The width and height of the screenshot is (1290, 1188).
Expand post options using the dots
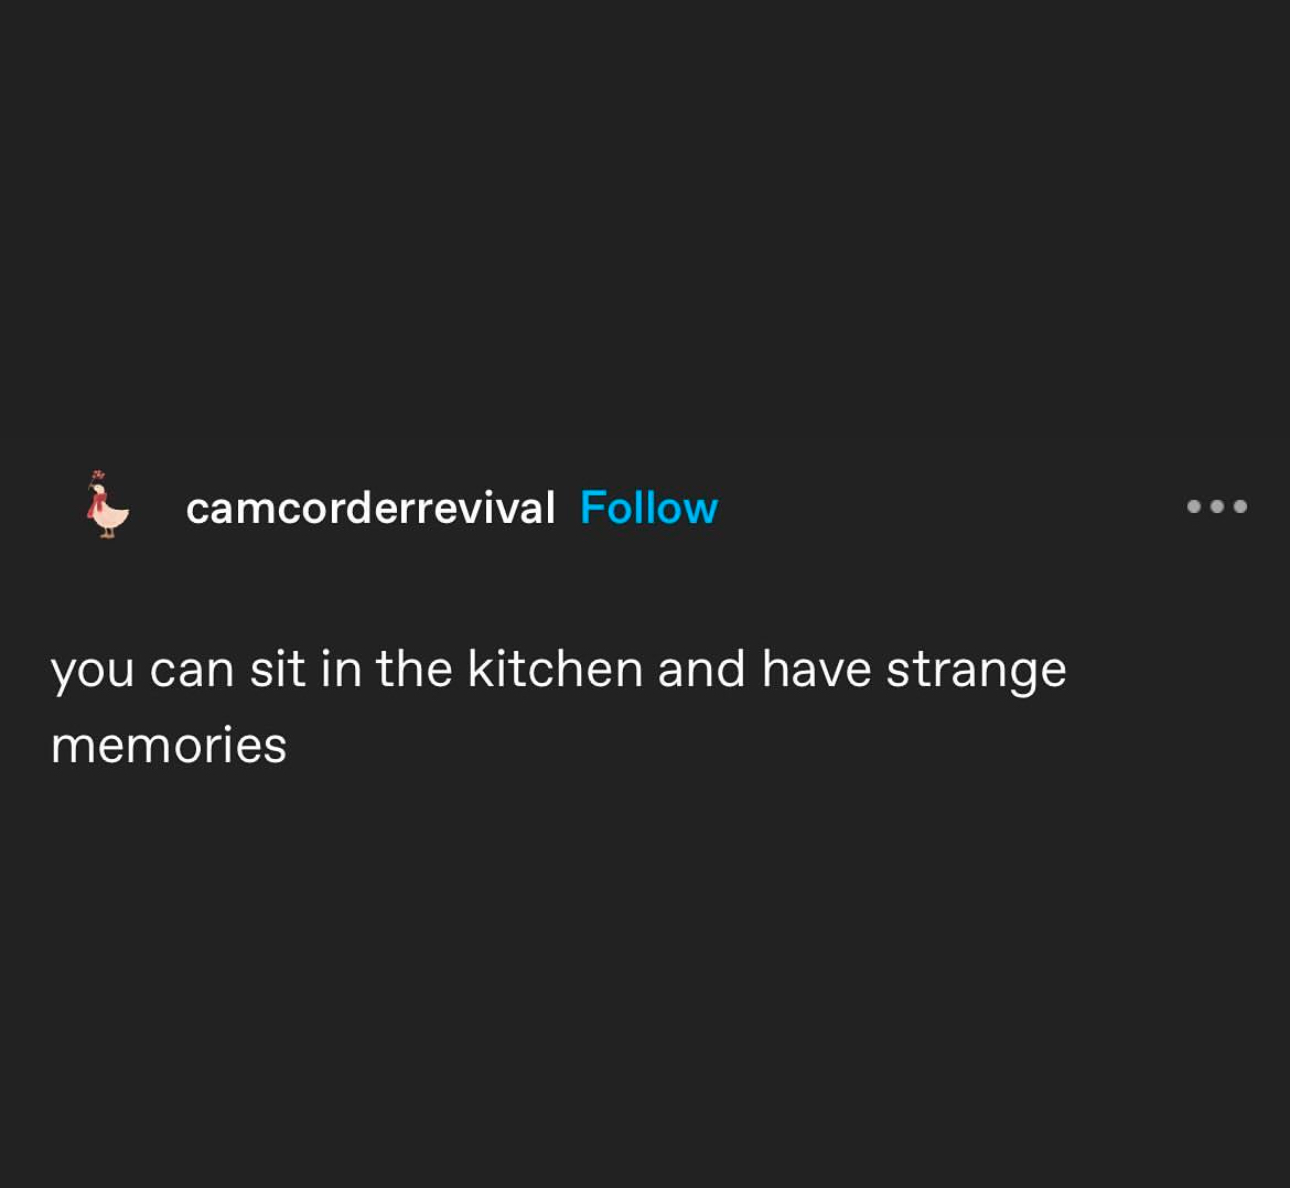click(1216, 506)
